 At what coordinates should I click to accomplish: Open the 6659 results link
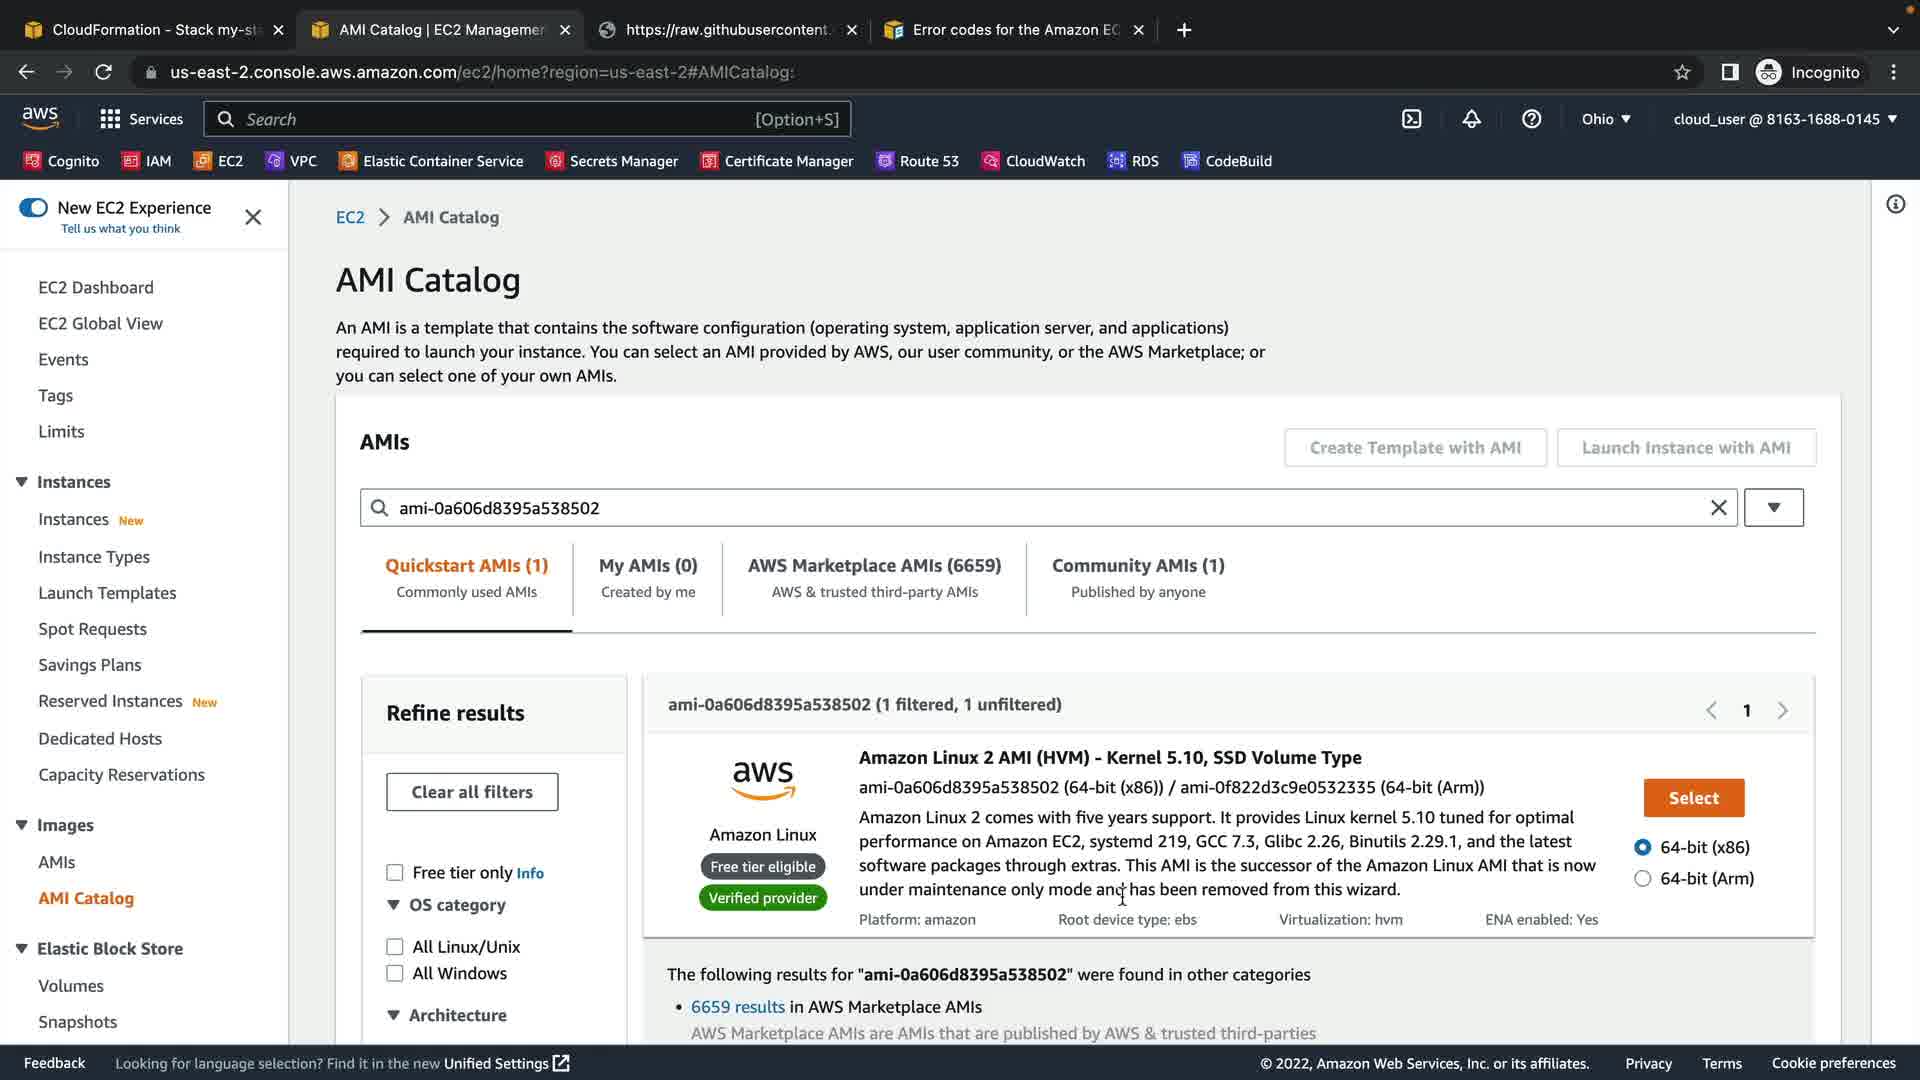click(737, 1007)
